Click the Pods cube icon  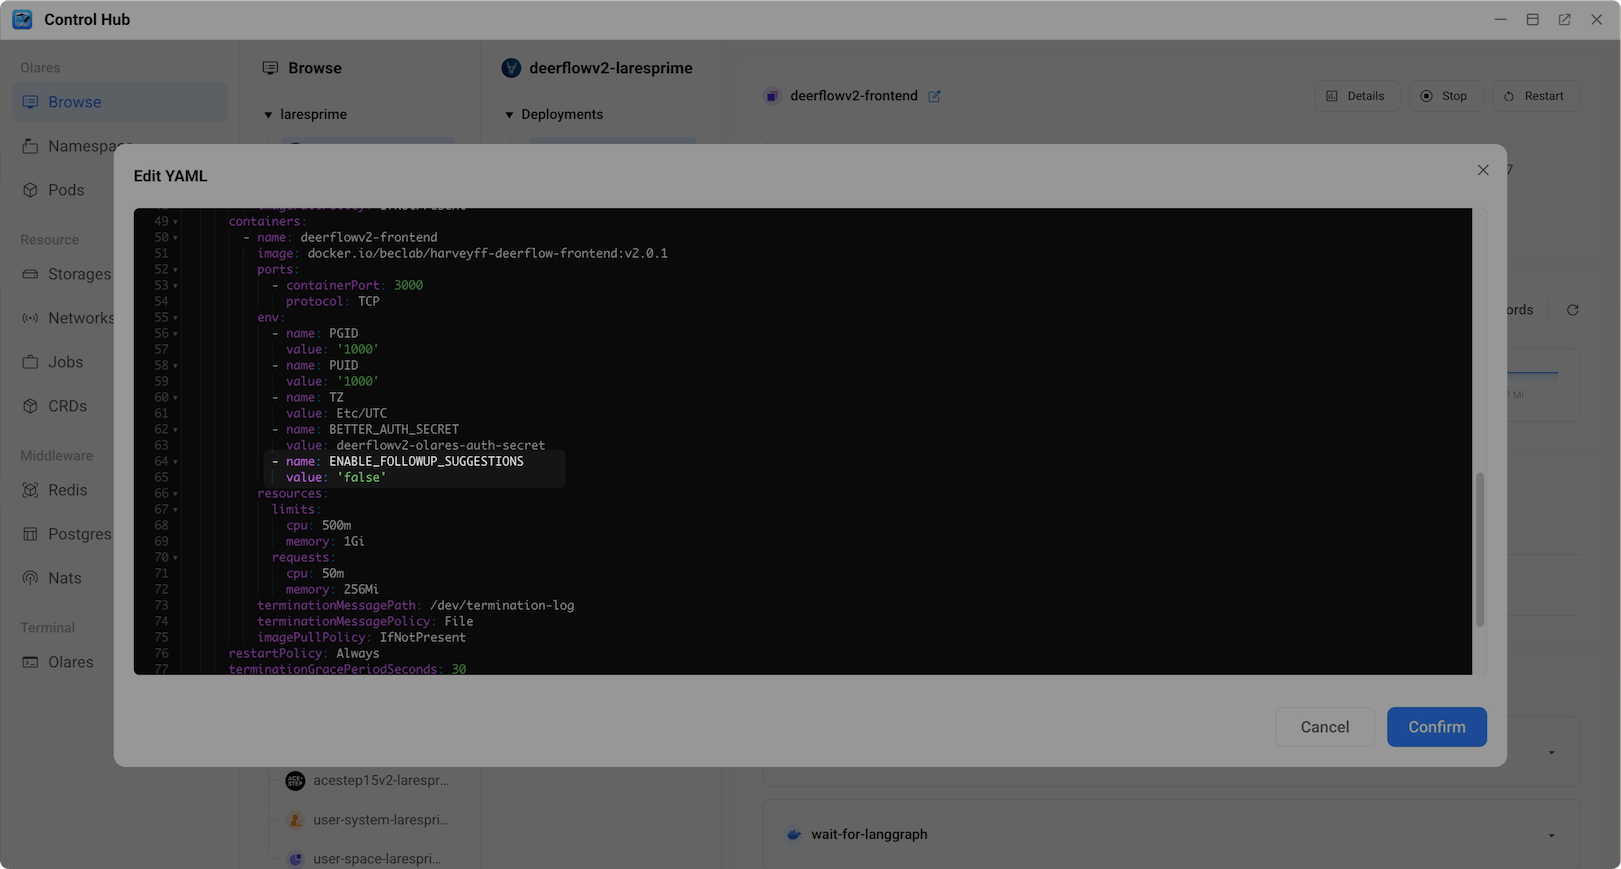click(30, 190)
